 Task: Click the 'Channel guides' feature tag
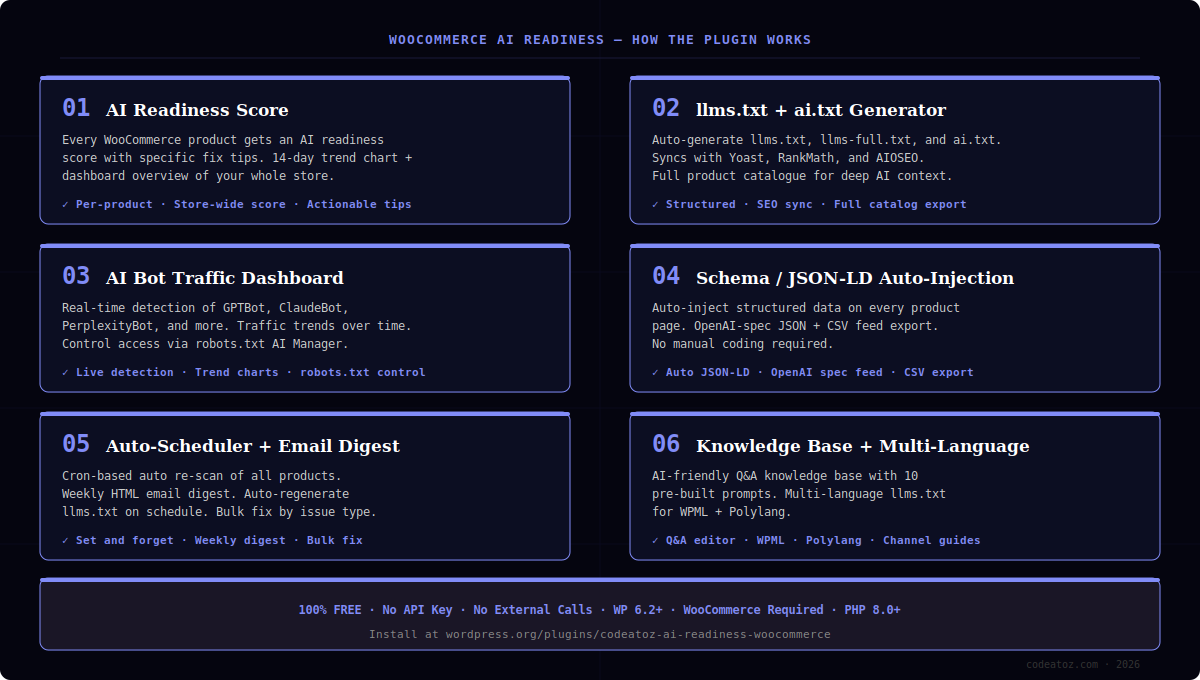click(x=932, y=540)
